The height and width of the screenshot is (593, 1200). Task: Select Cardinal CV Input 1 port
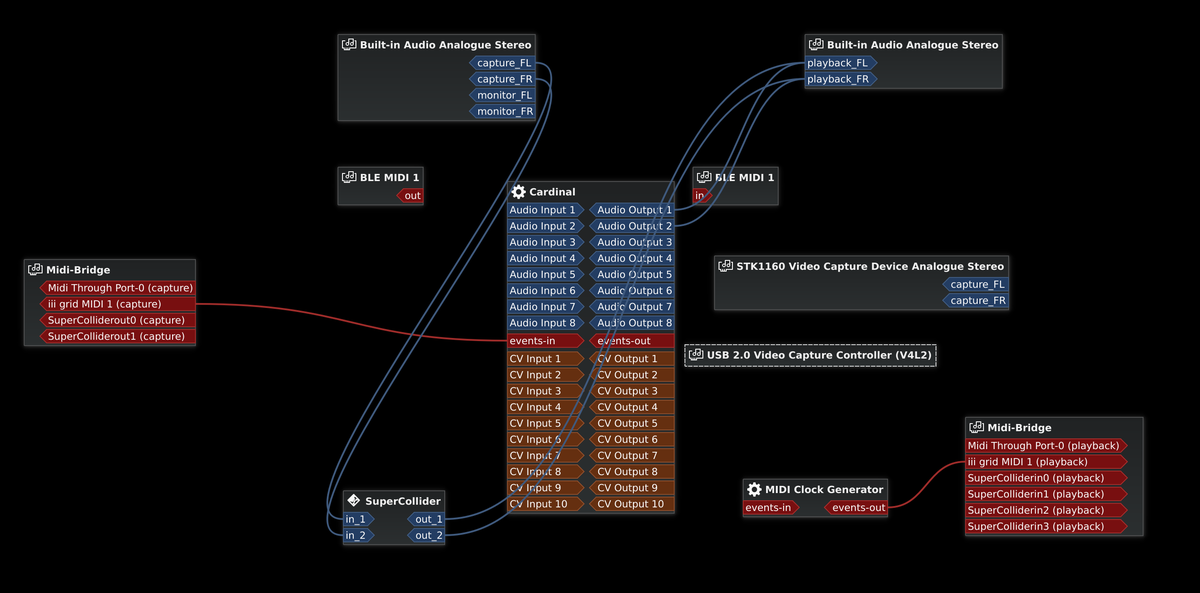tap(546, 358)
